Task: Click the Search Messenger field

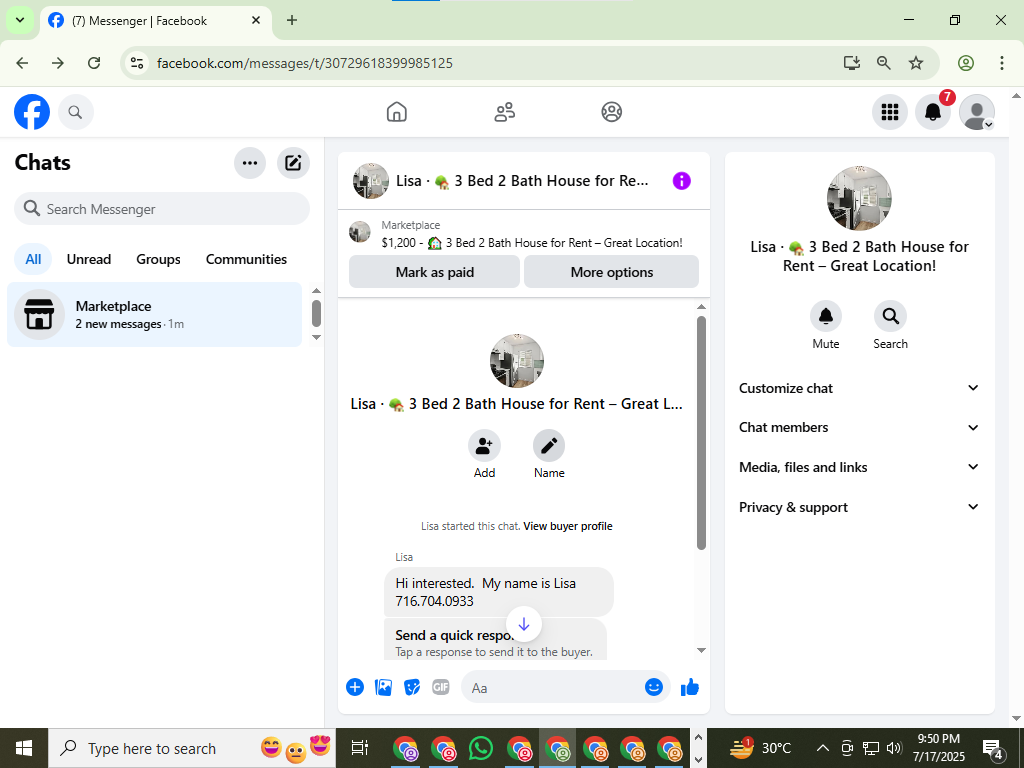Action: (162, 209)
